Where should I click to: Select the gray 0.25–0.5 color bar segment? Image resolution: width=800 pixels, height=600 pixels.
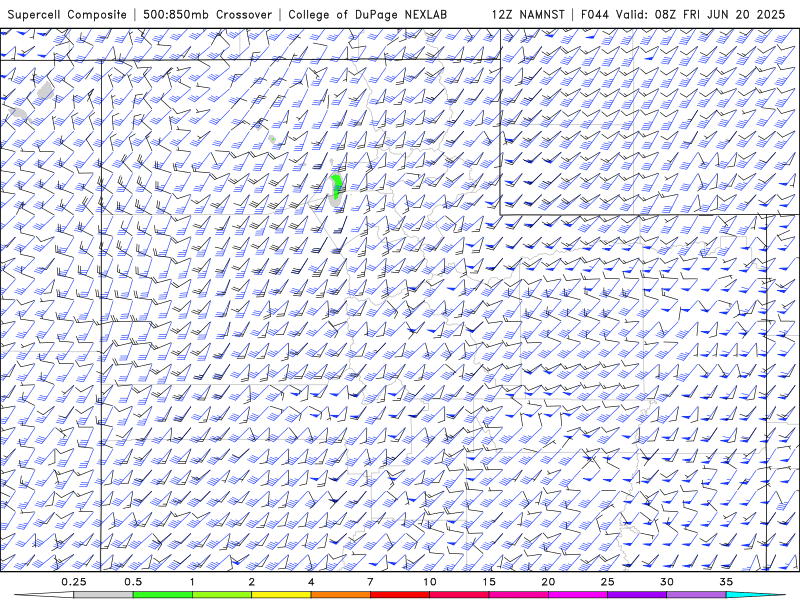[103, 595]
